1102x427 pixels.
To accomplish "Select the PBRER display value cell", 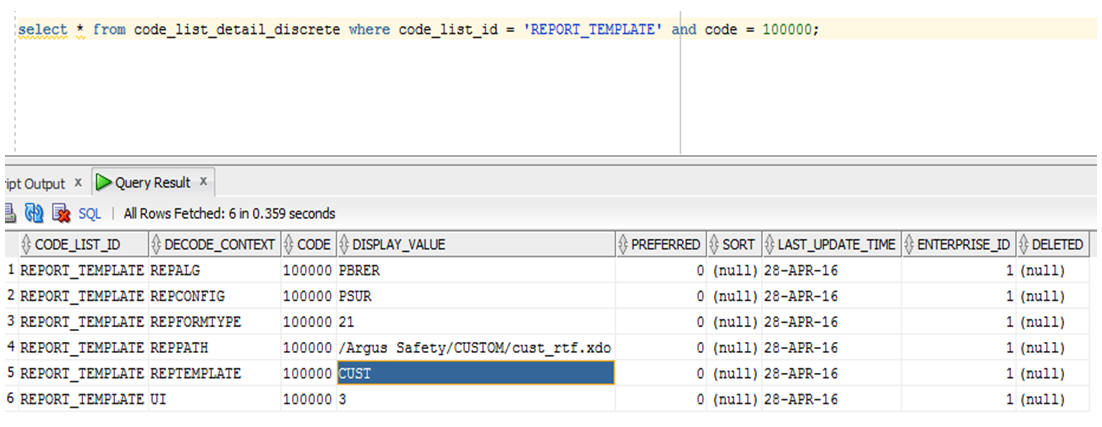I will point(476,270).
